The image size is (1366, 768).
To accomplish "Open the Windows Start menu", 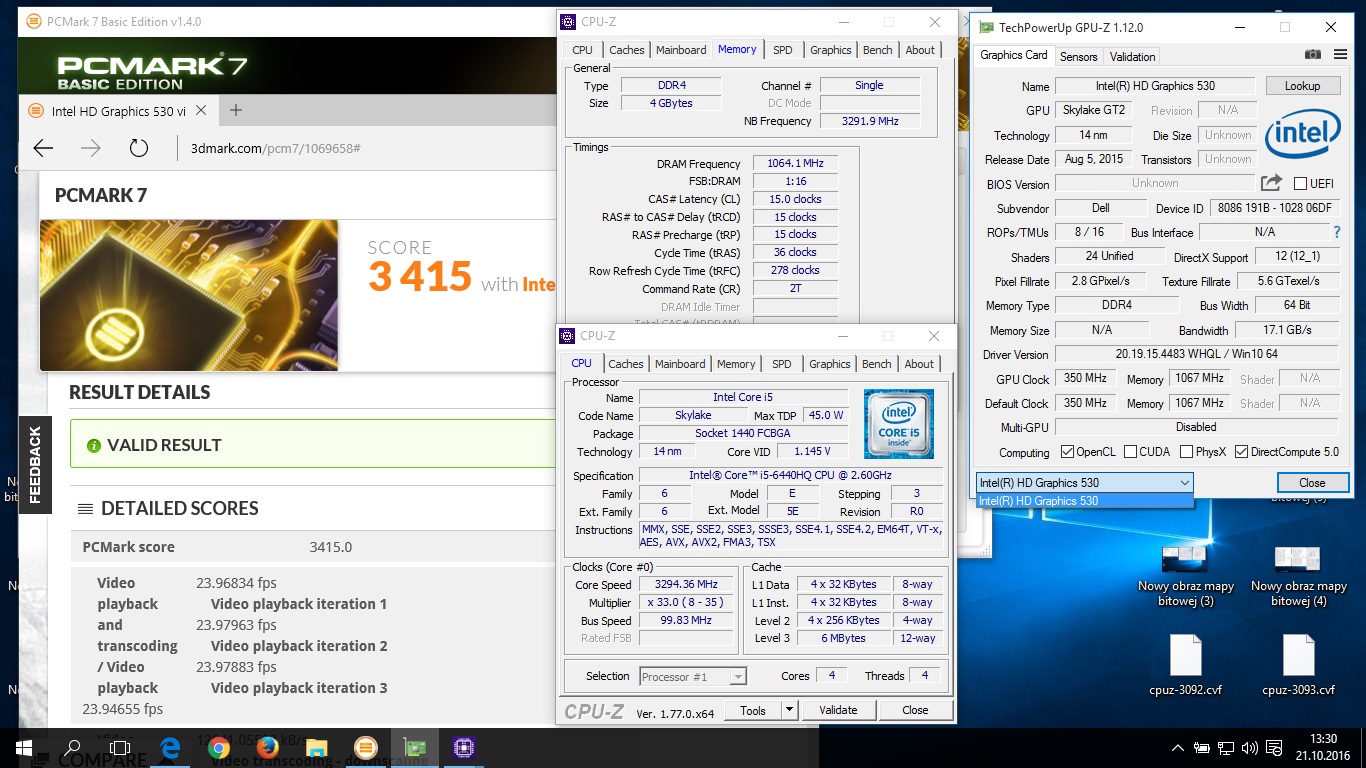I will tap(23, 747).
